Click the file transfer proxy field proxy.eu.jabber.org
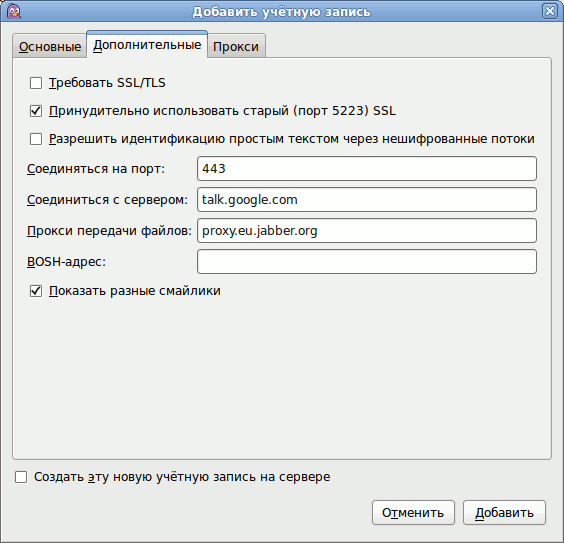 tap(367, 231)
